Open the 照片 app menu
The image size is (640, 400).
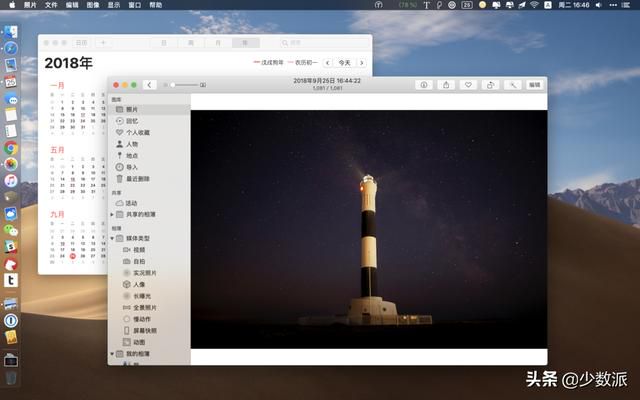30,5
